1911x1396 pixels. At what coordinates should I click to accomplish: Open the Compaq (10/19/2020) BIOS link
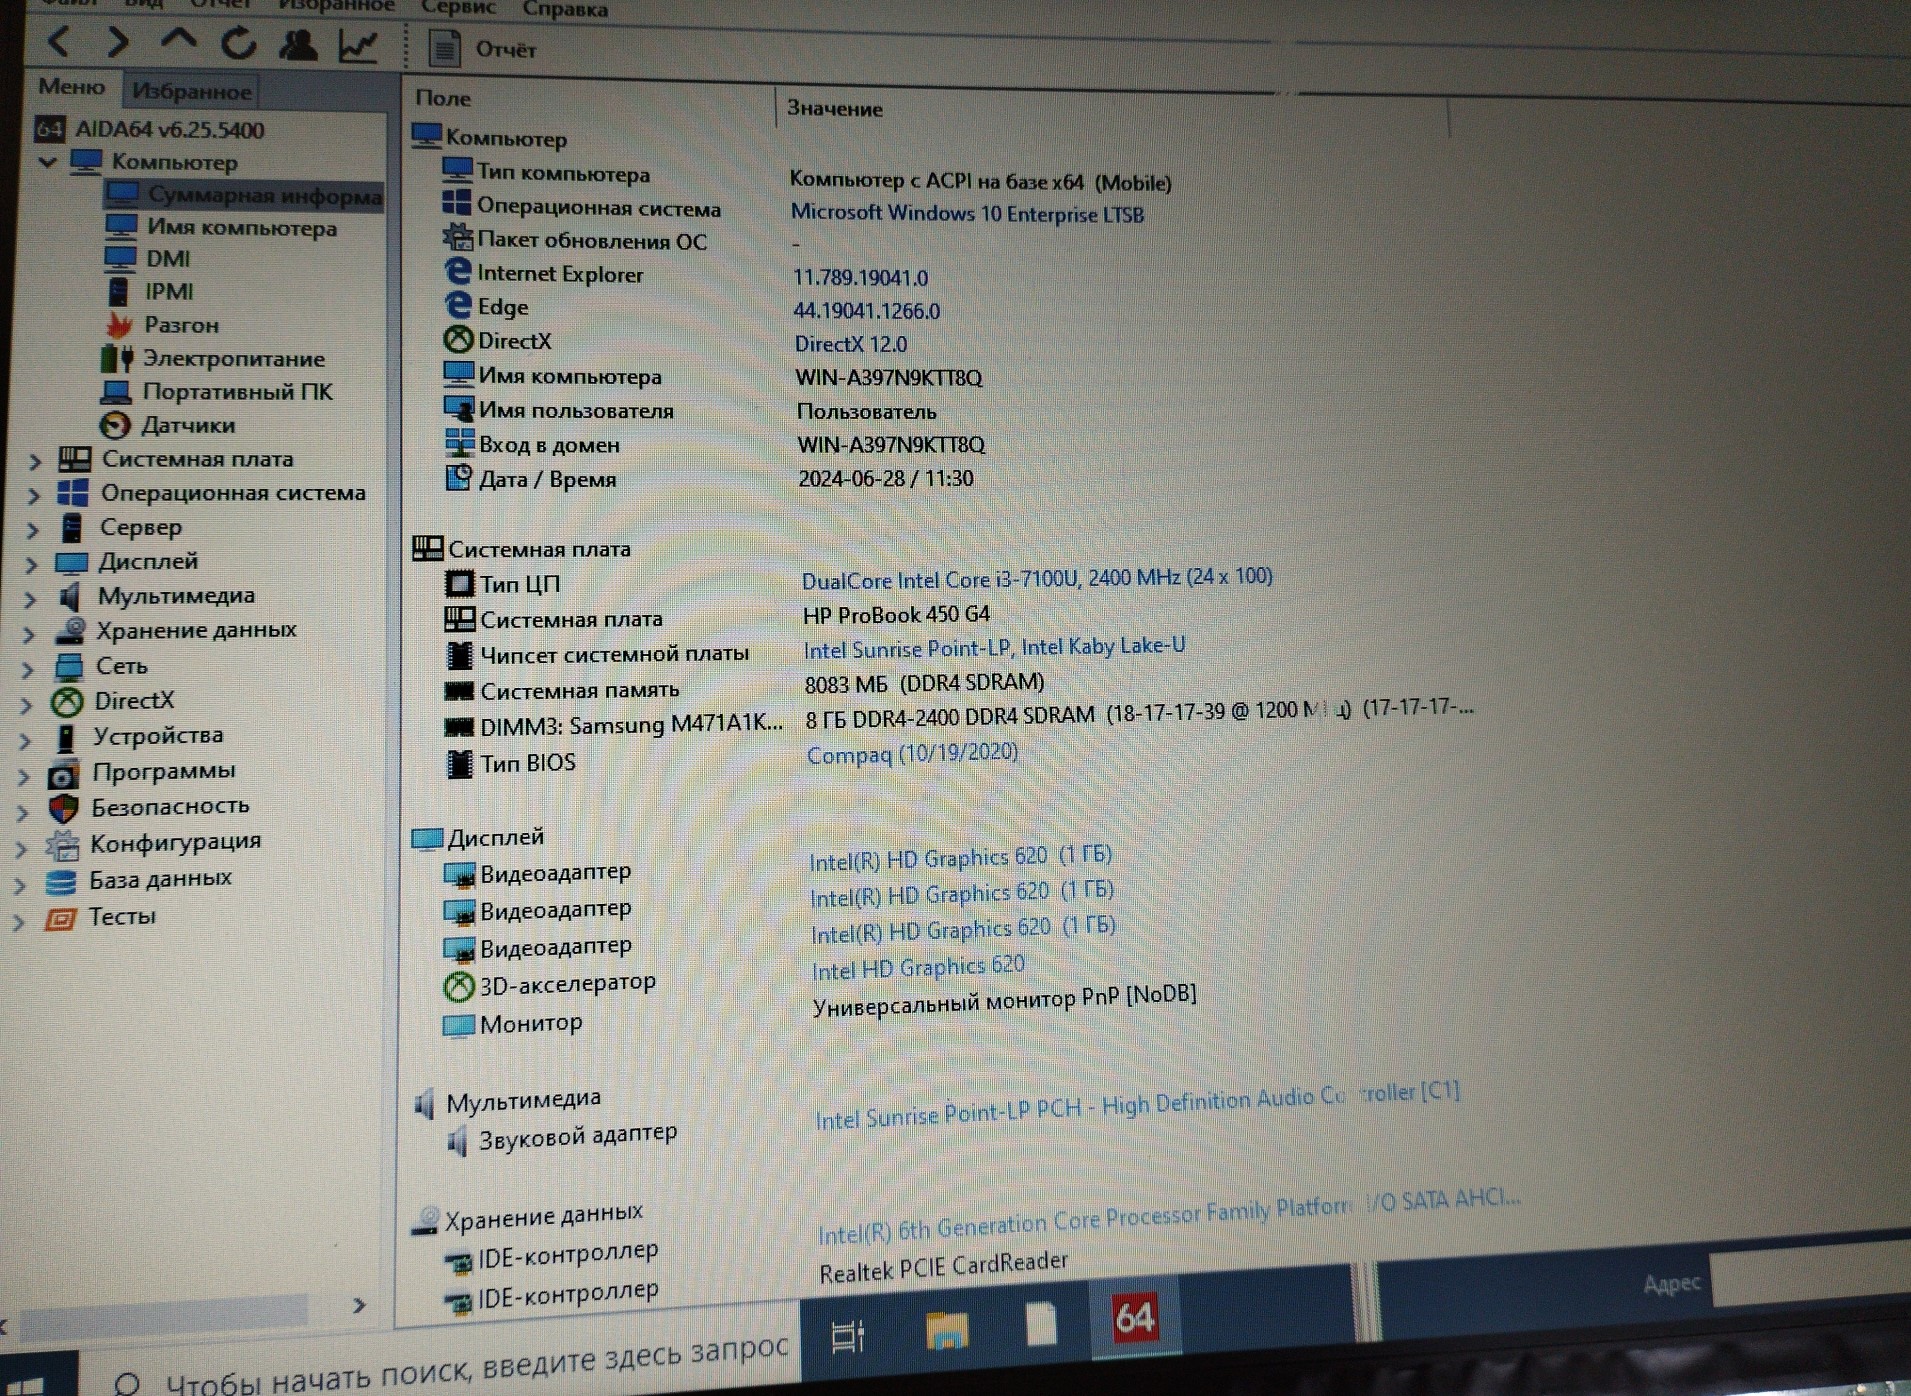click(x=912, y=754)
